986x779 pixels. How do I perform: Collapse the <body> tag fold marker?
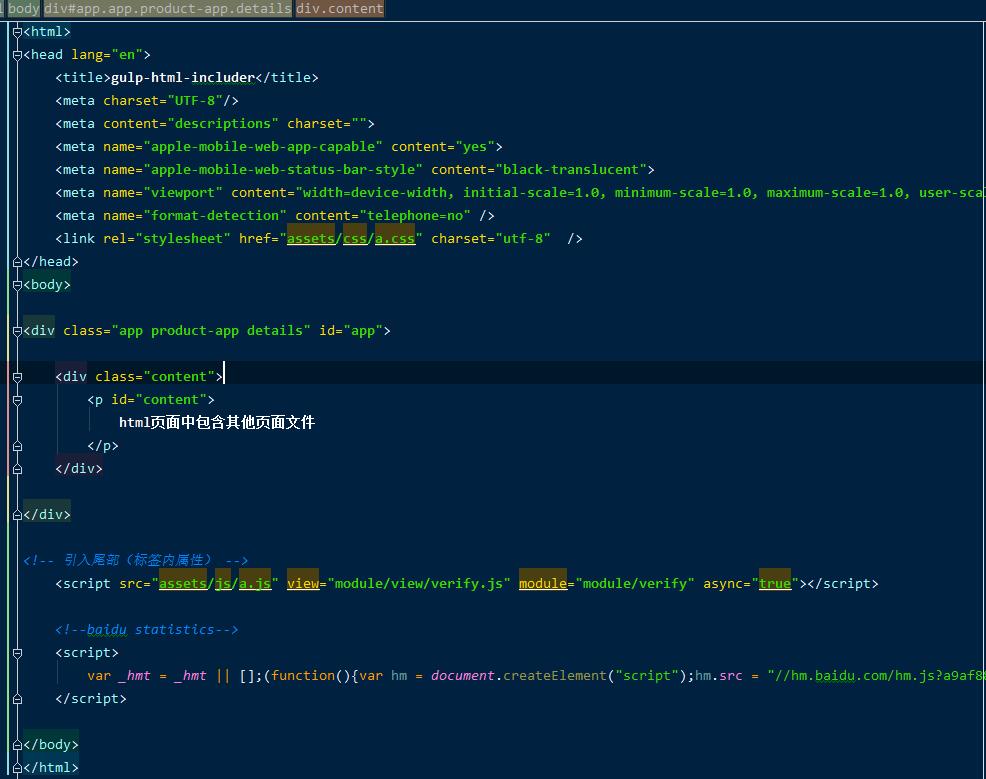pos(18,285)
